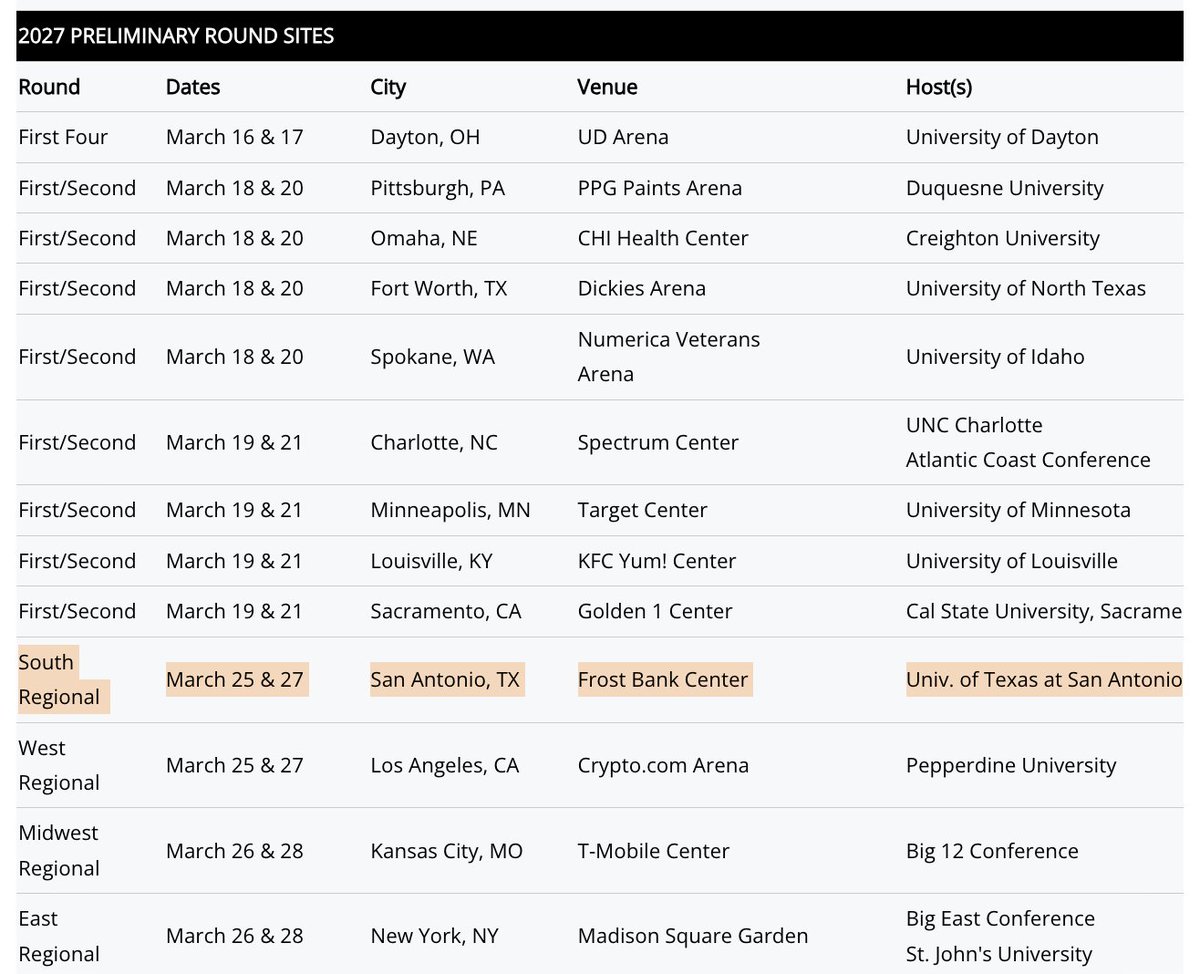The width and height of the screenshot is (1200, 974).
Task: Click the "Cal State University, Sacrame" host cell
Action: (1044, 611)
